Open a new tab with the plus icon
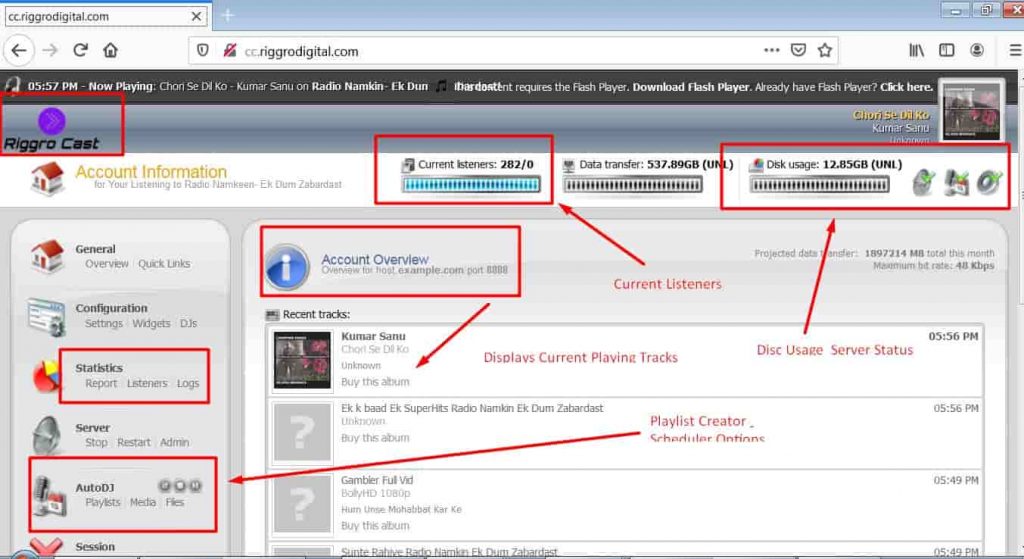 (227, 15)
